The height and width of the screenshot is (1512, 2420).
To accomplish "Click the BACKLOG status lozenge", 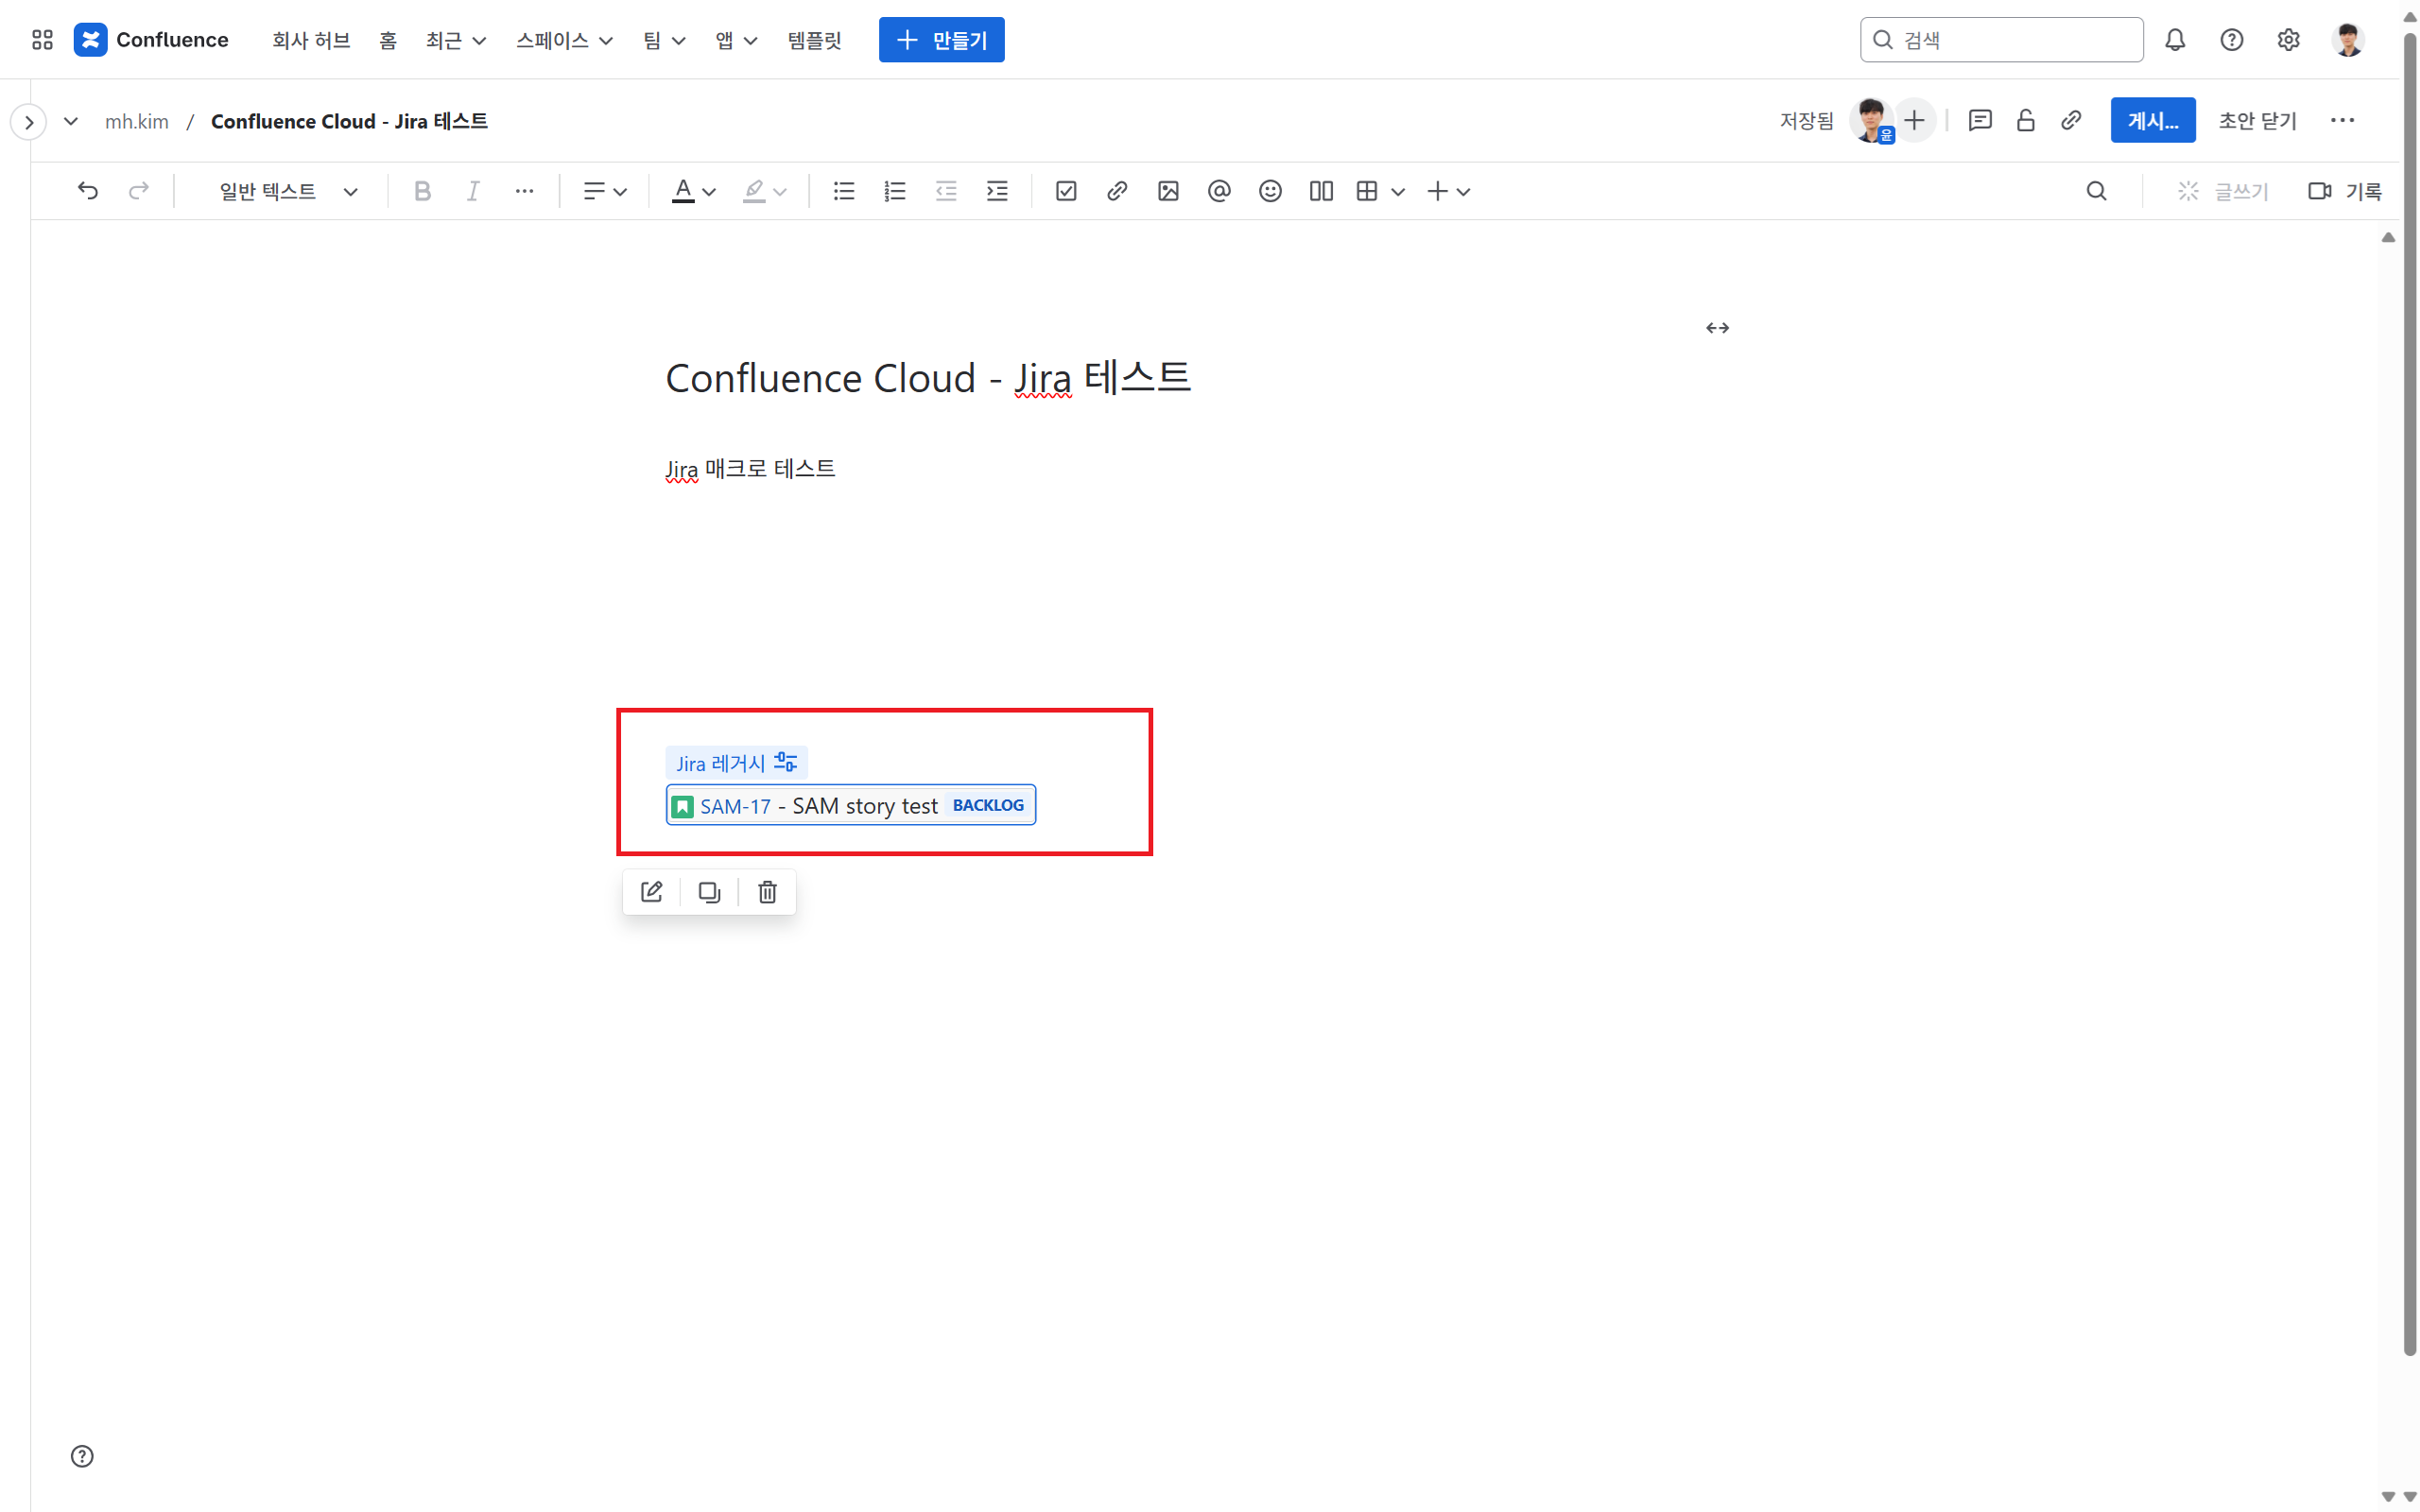I will point(988,805).
